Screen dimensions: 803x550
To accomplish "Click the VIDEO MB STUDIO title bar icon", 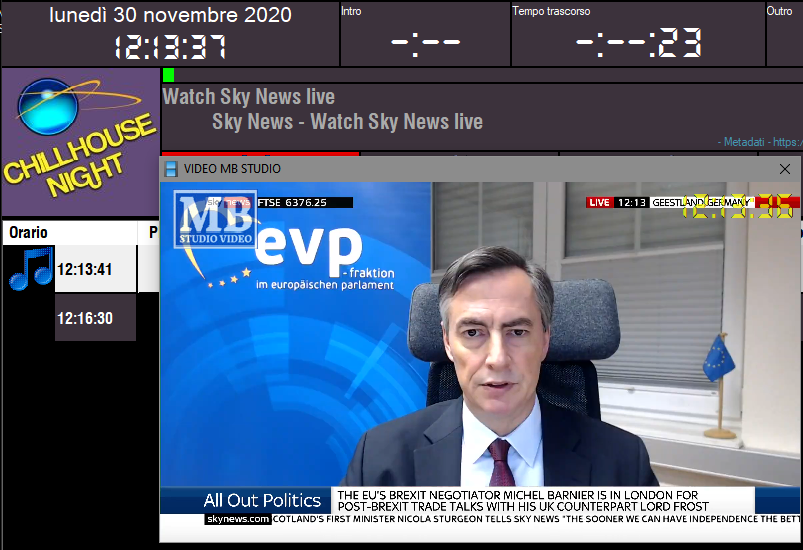I will pyautogui.click(x=171, y=168).
